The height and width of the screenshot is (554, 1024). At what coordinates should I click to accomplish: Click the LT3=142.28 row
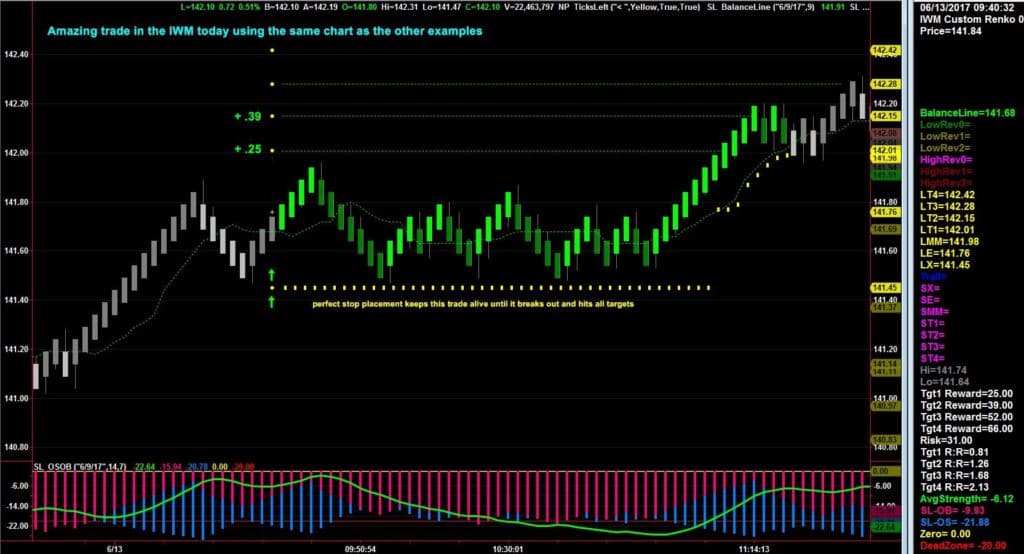coord(947,206)
